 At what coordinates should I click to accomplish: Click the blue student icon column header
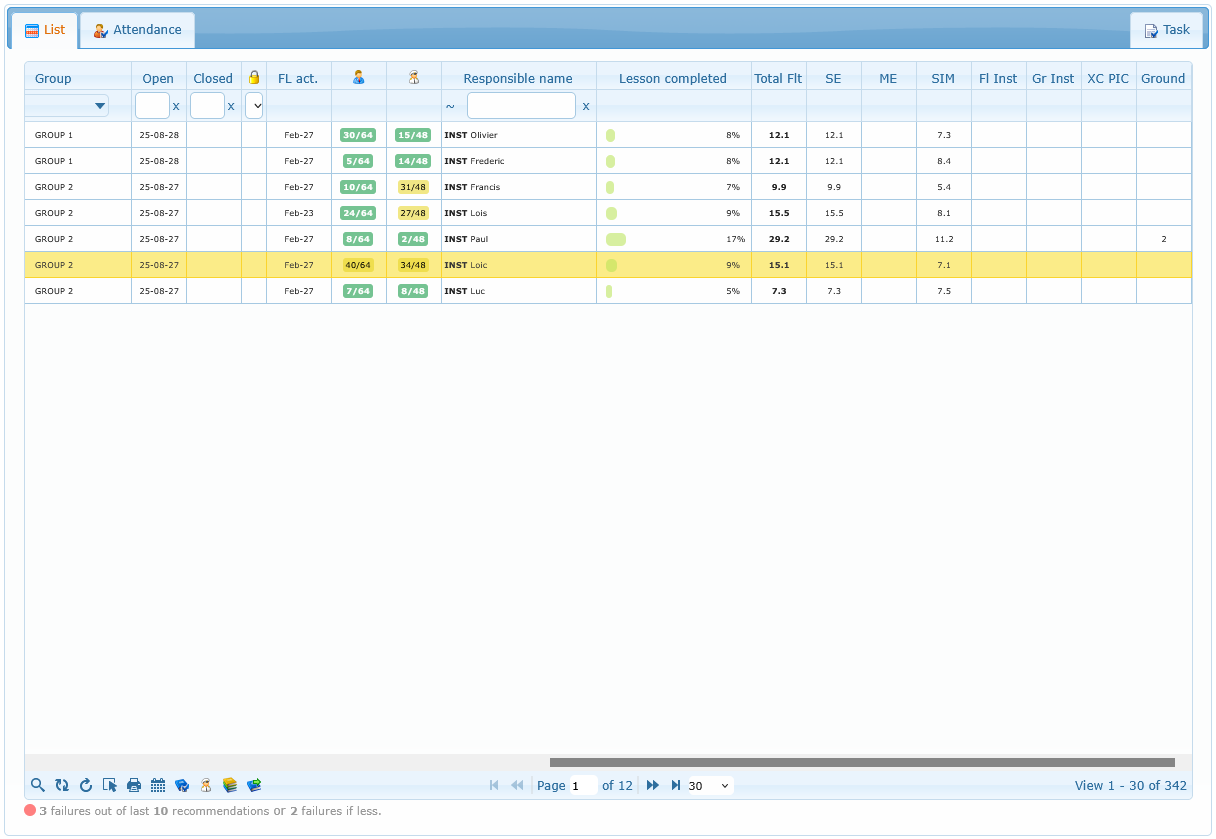tap(359, 78)
